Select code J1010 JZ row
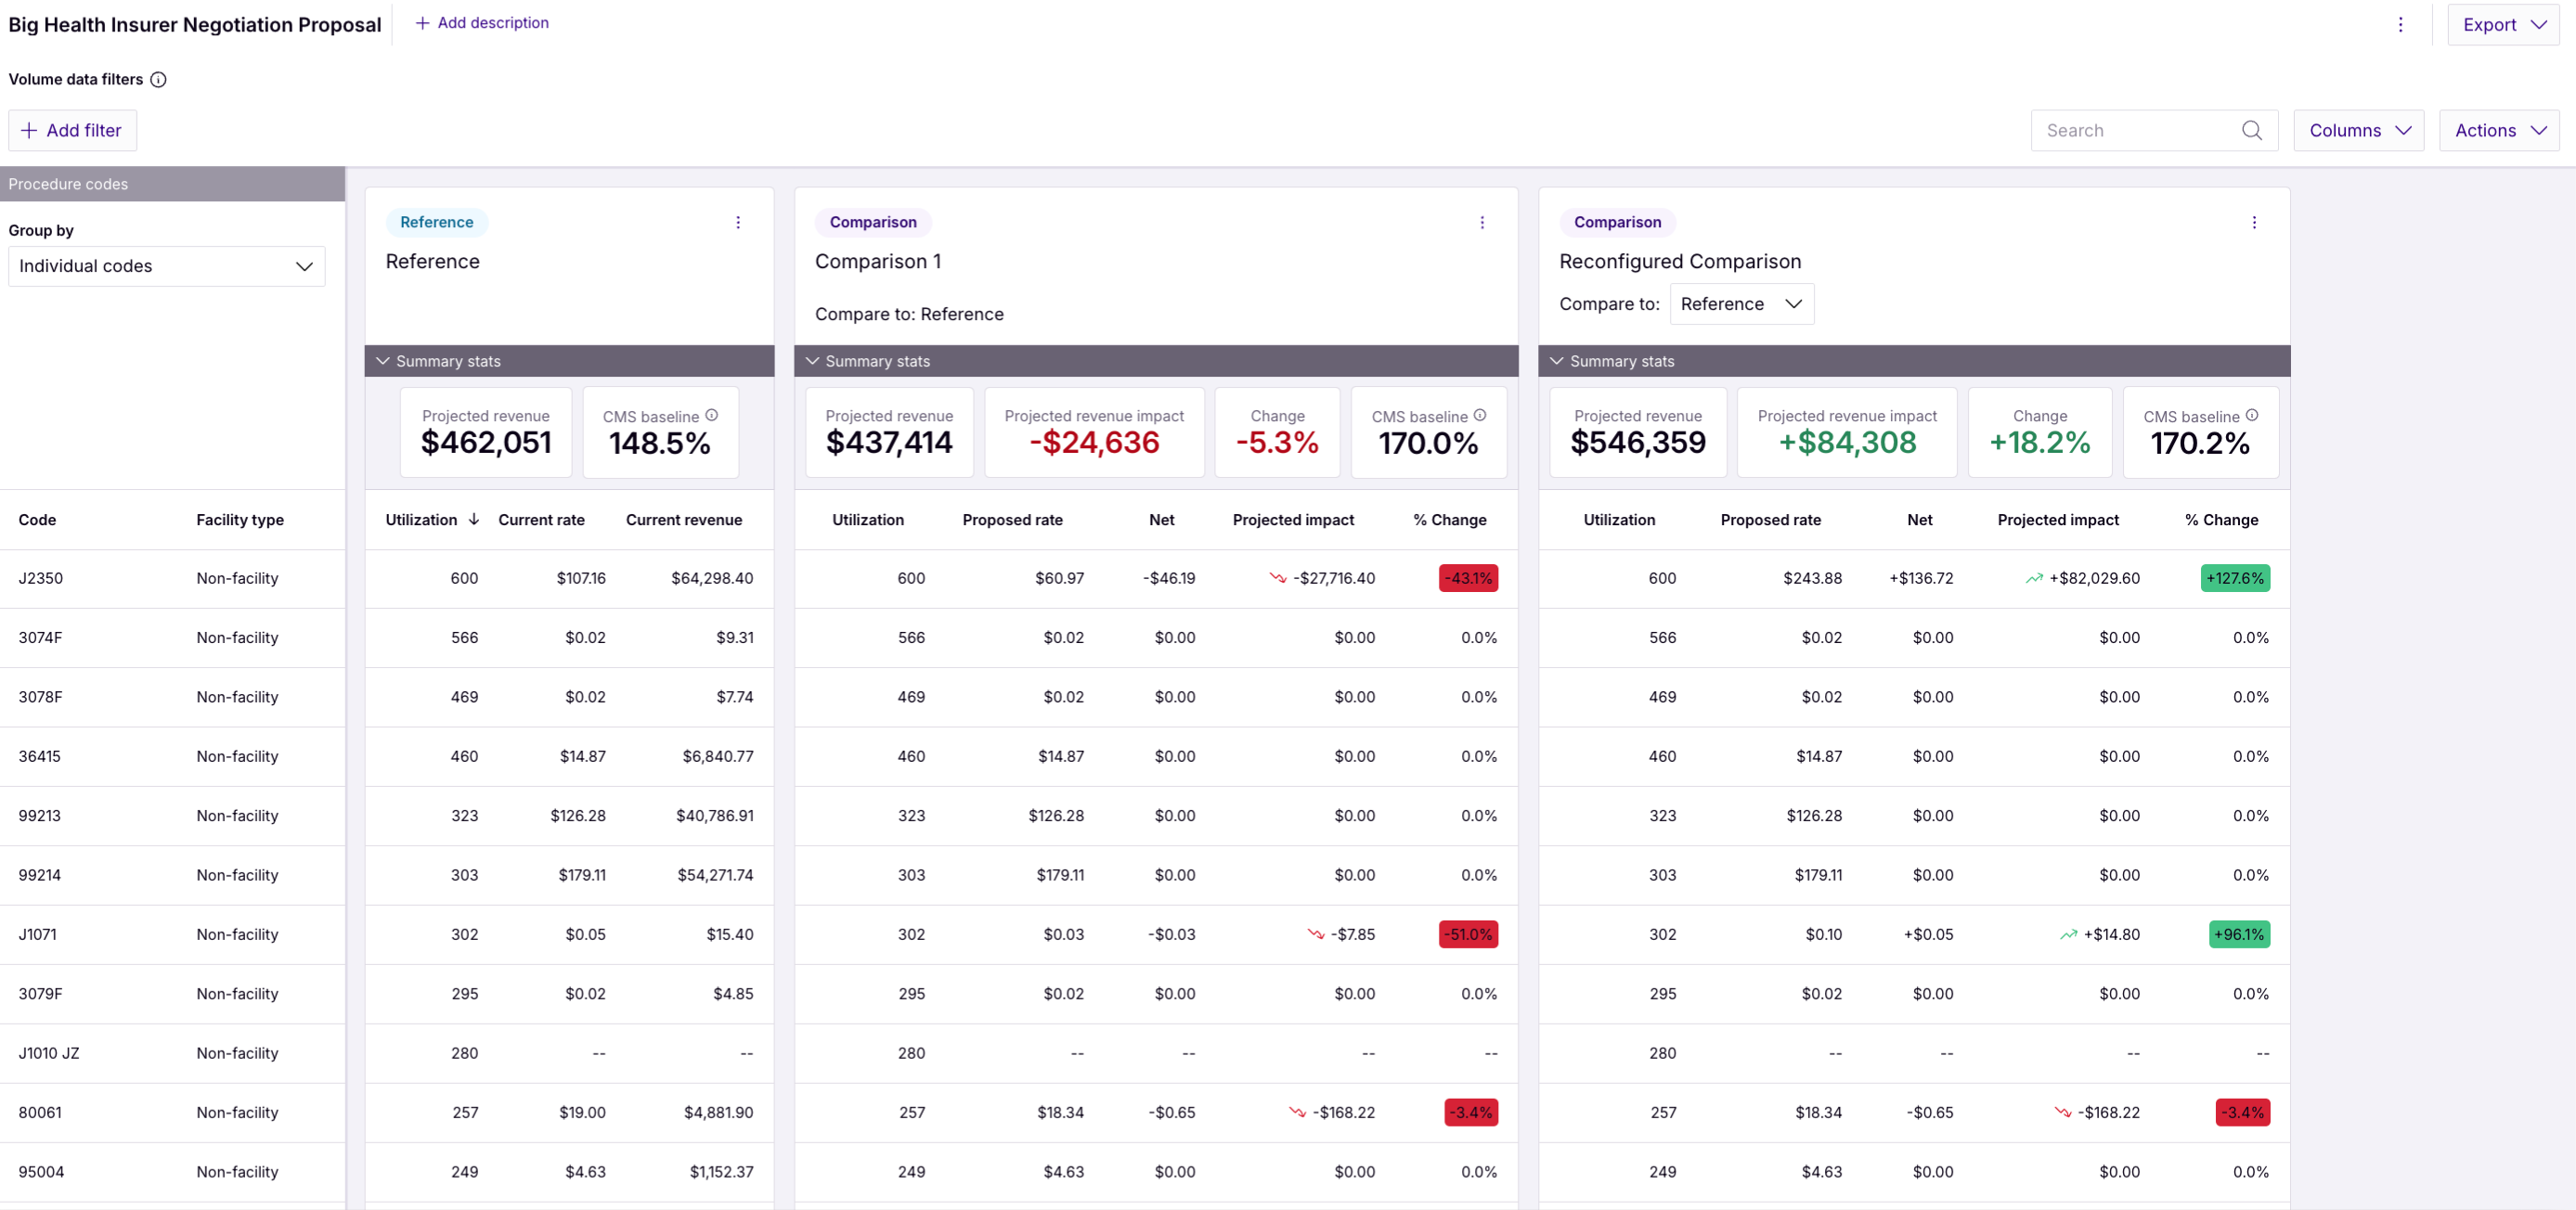The width and height of the screenshot is (2576, 1210). pos(172,1053)
